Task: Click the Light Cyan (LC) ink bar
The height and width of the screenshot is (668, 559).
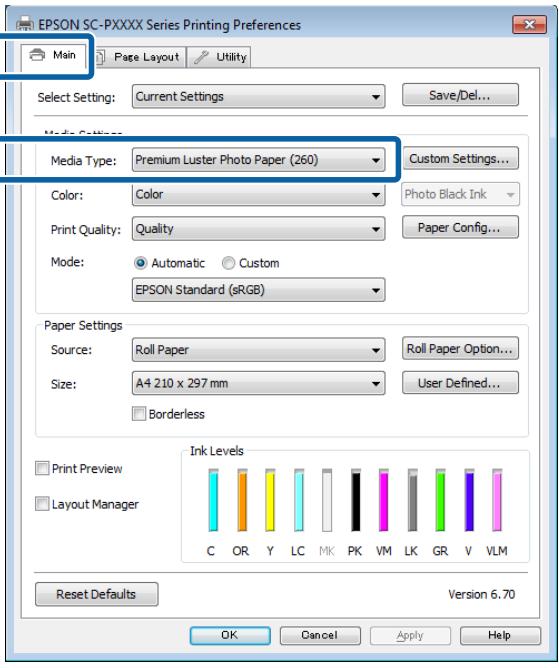Action: (x=299, y=500)
